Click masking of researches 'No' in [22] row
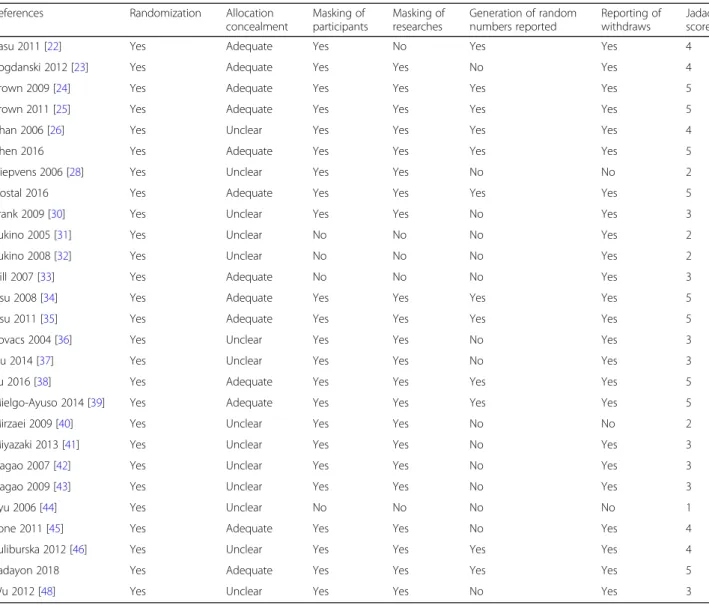The width and height of the screenshot is (709, 605). (399, 46)
